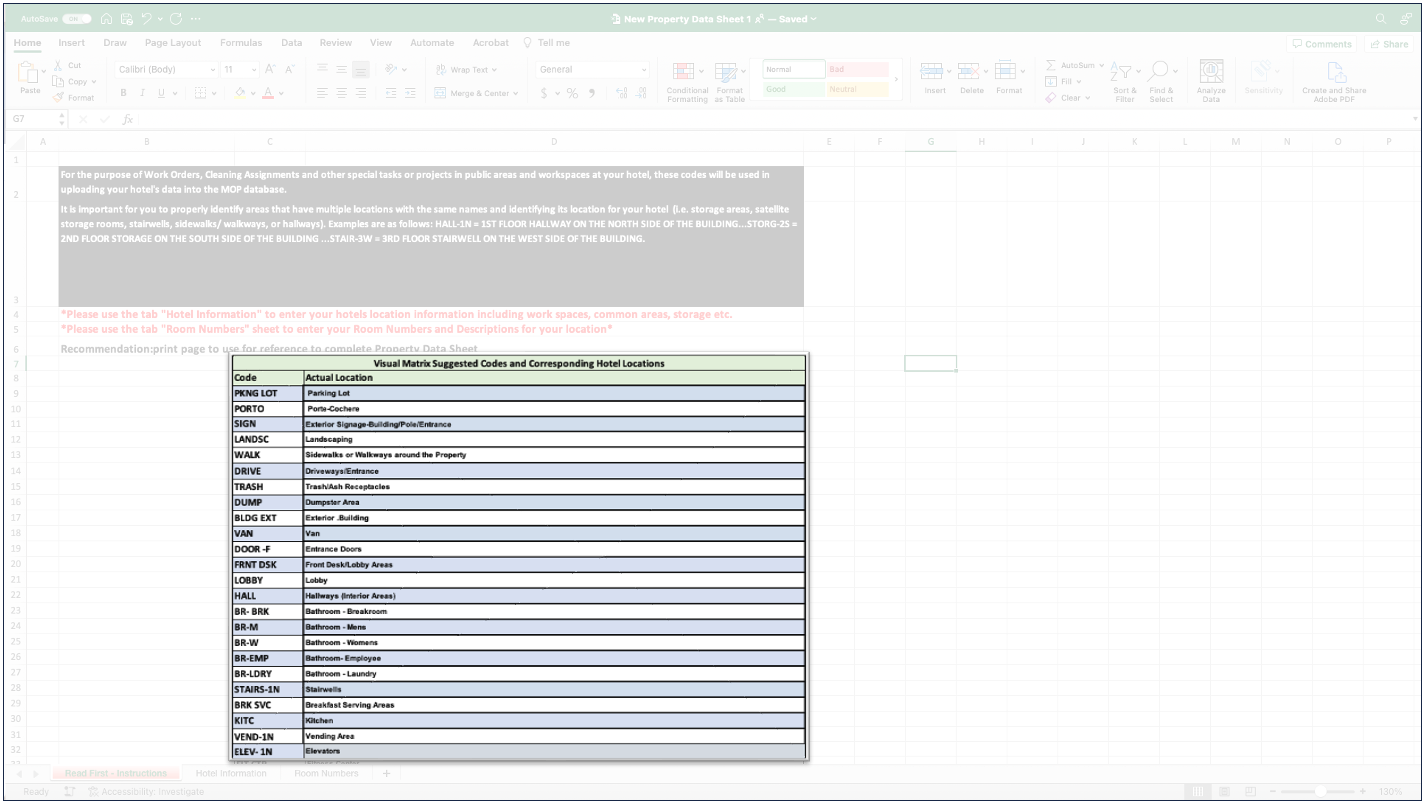Open the Hotel Information sheet tab
Image resolution: width=1425 pixels, height=805 pixels.
(x=231, y=774)
